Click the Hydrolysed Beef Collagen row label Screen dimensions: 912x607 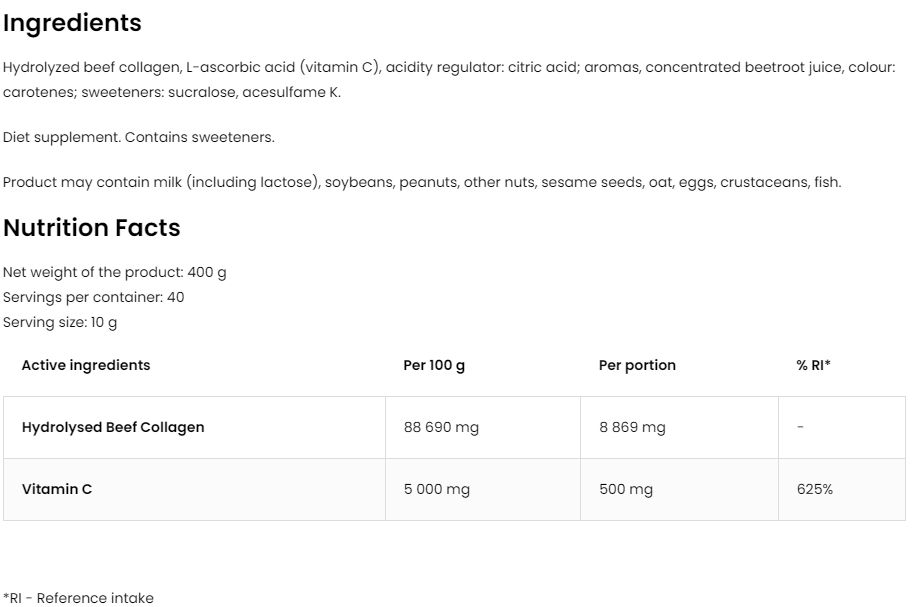pos(113,427)
